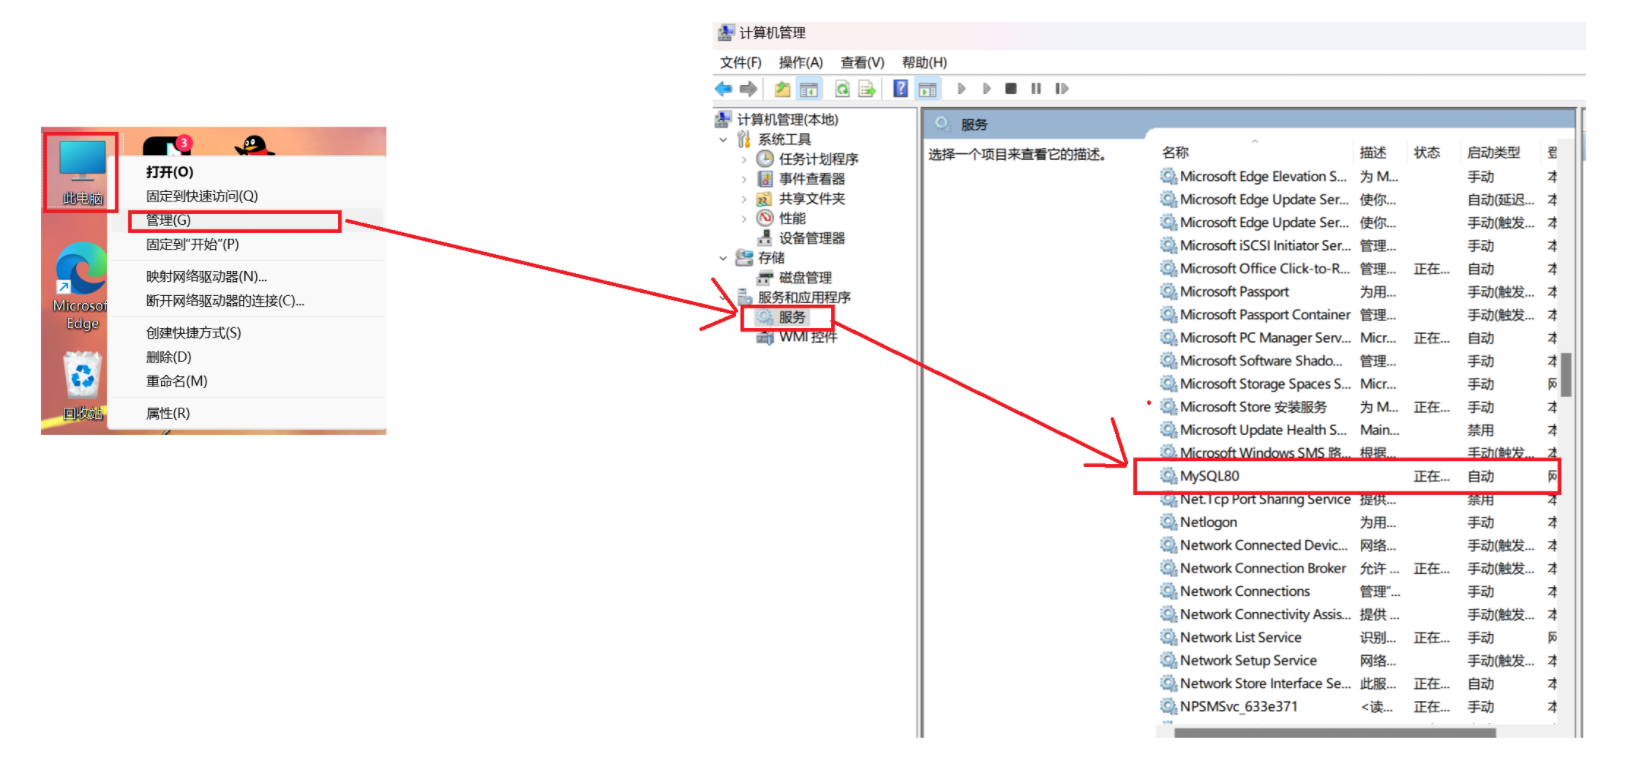Click the services list horizontal scrollbar
This screenshot has height=777, width=1634.
click(x=1335, y=733)
